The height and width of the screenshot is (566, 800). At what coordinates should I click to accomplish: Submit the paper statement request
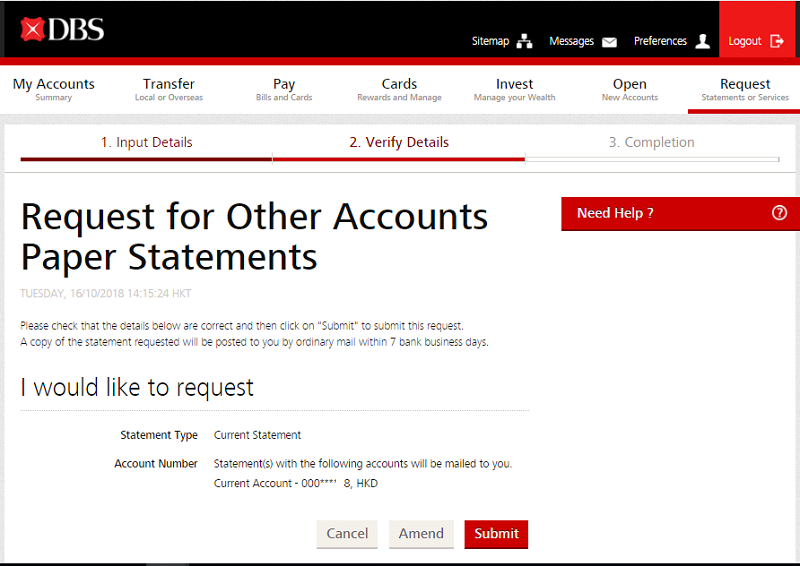tap(496, 534)
